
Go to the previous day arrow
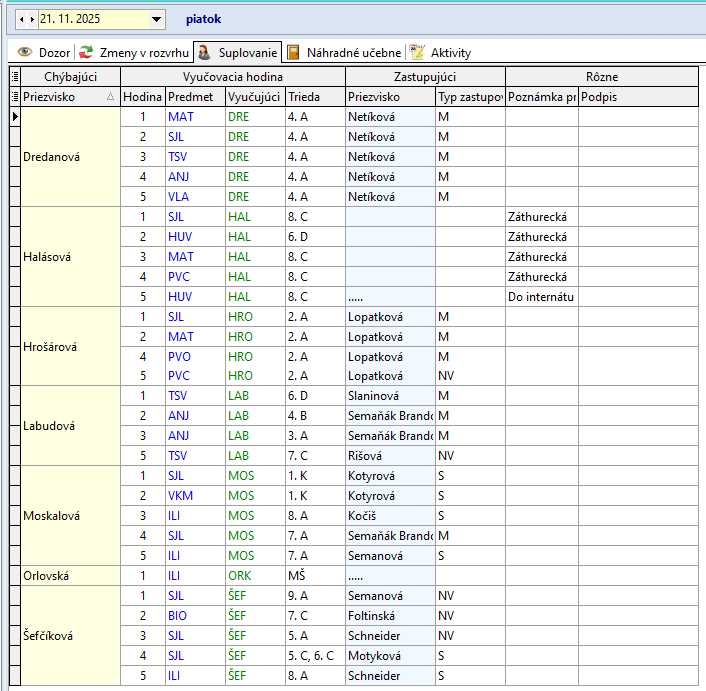point(22,19)
